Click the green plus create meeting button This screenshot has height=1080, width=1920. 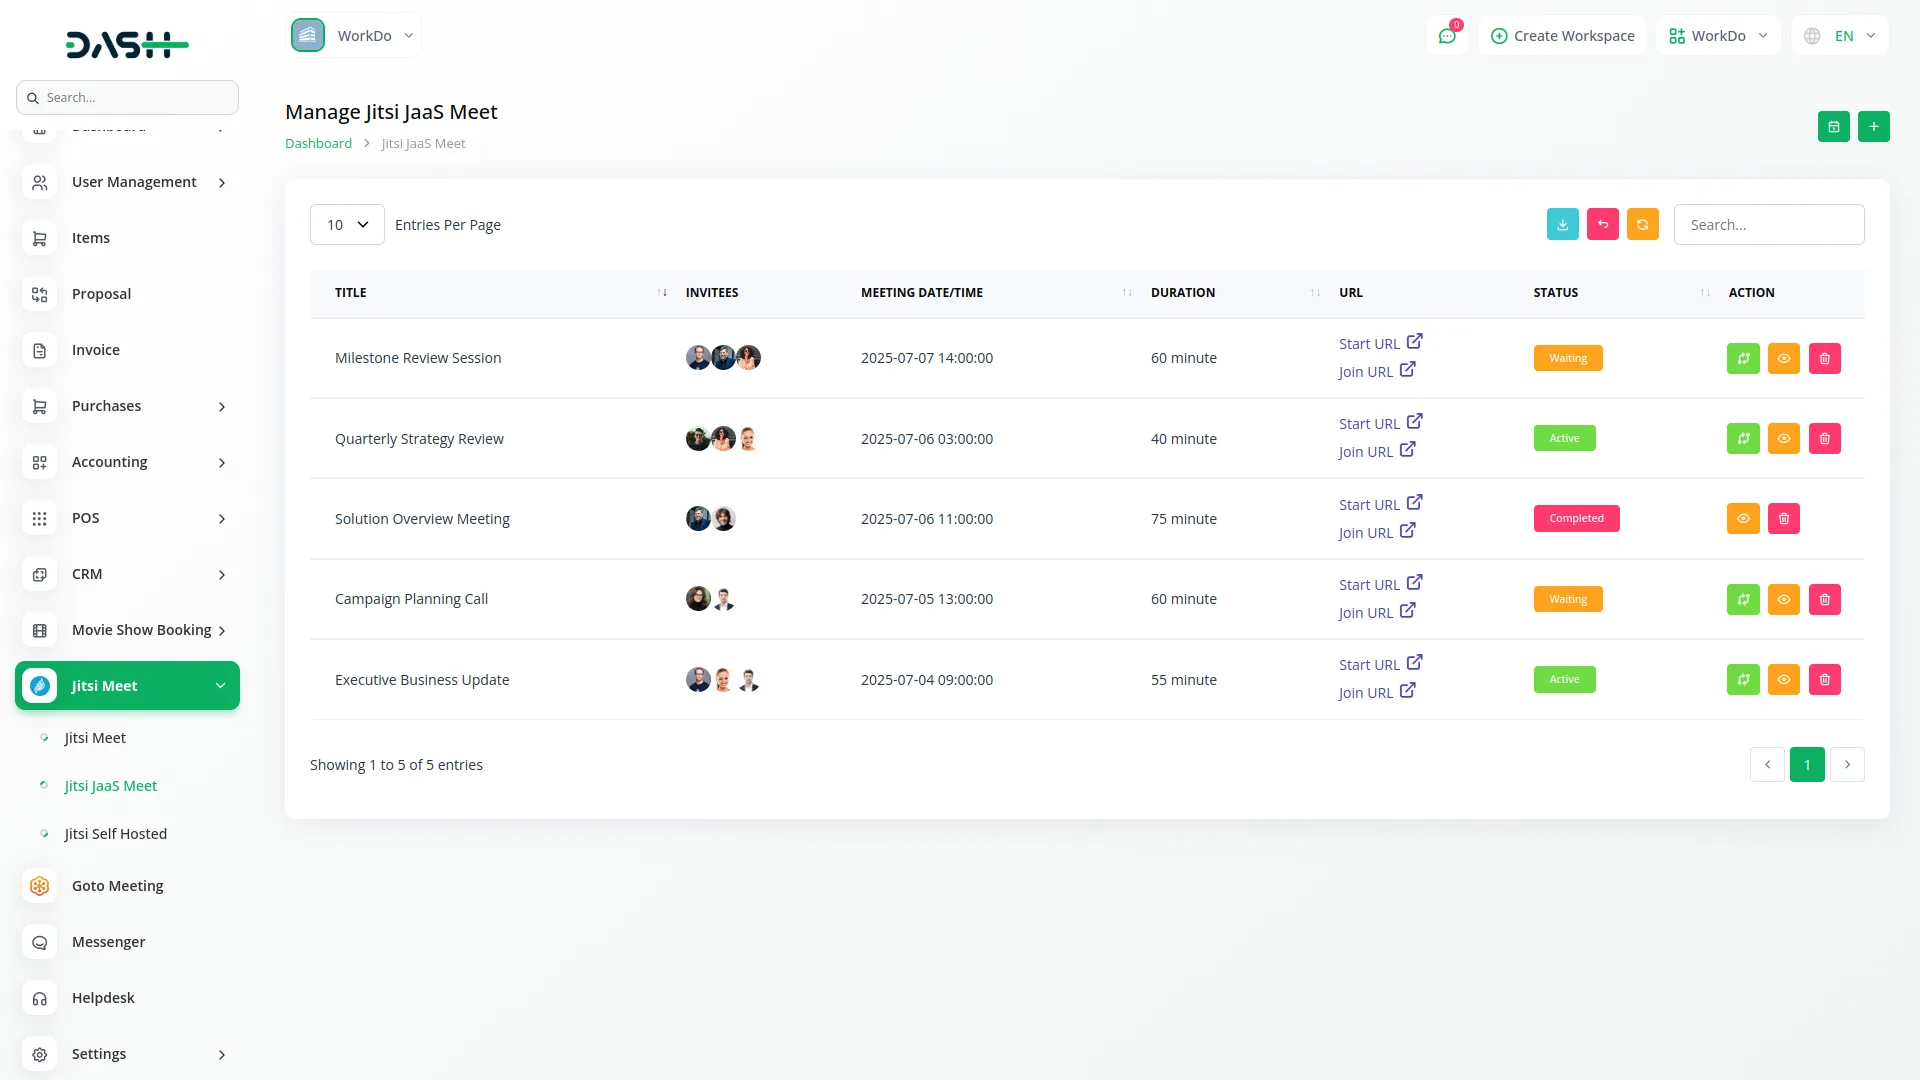pyautogui.click(x=1873, y=127)
